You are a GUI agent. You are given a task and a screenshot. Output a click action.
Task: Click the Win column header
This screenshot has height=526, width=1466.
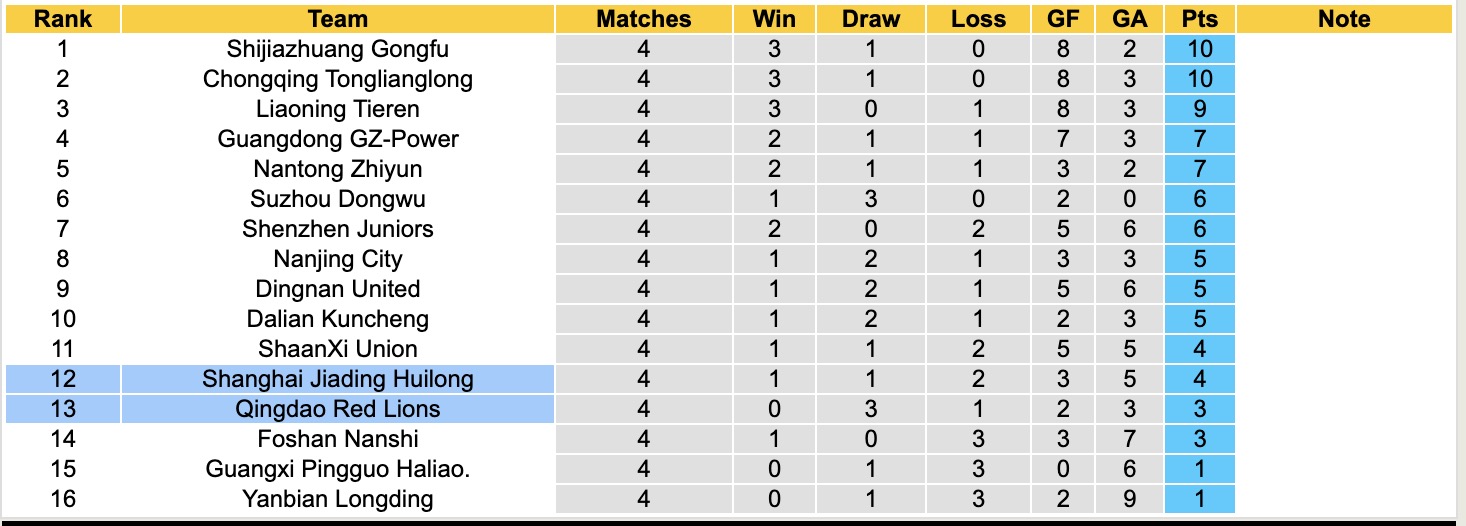point(773,19)
